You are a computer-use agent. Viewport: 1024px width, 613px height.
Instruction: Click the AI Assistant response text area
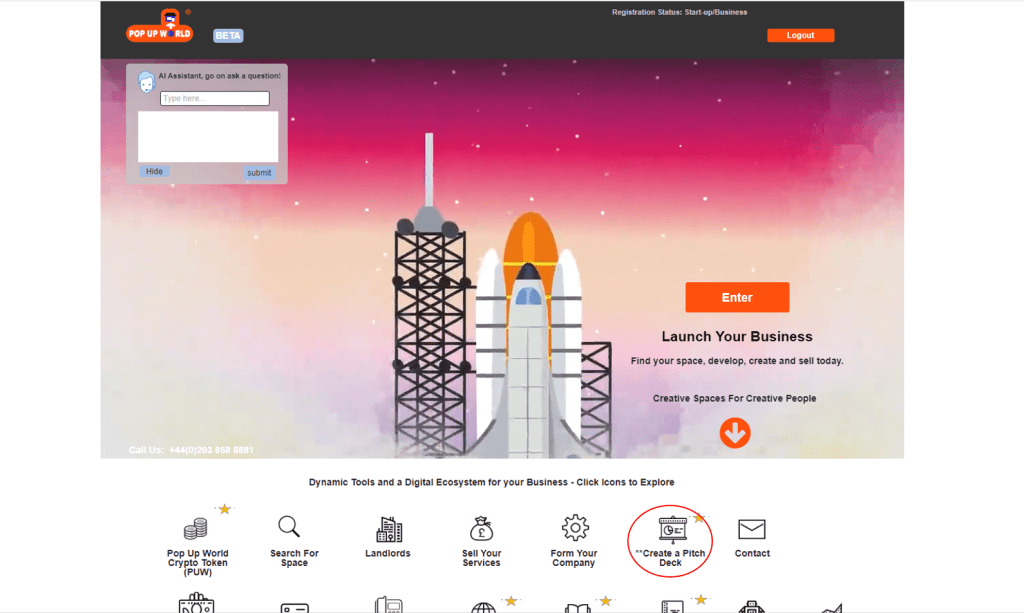(x=208, y=136)
